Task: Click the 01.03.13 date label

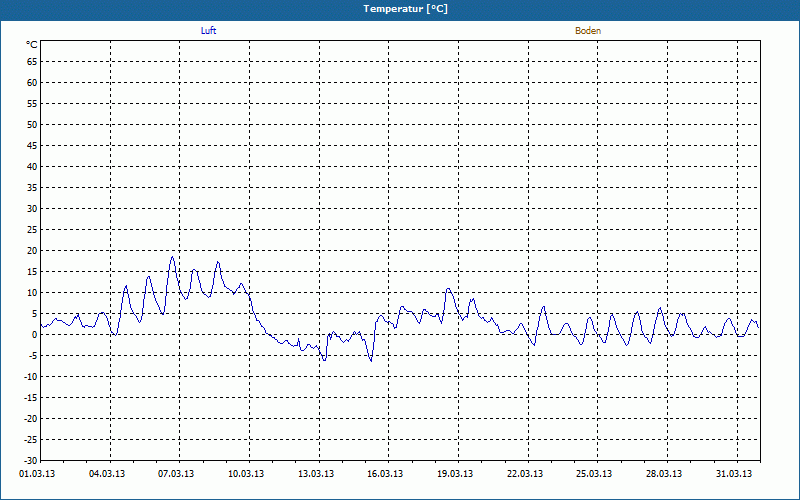Action: click(37, 473)
